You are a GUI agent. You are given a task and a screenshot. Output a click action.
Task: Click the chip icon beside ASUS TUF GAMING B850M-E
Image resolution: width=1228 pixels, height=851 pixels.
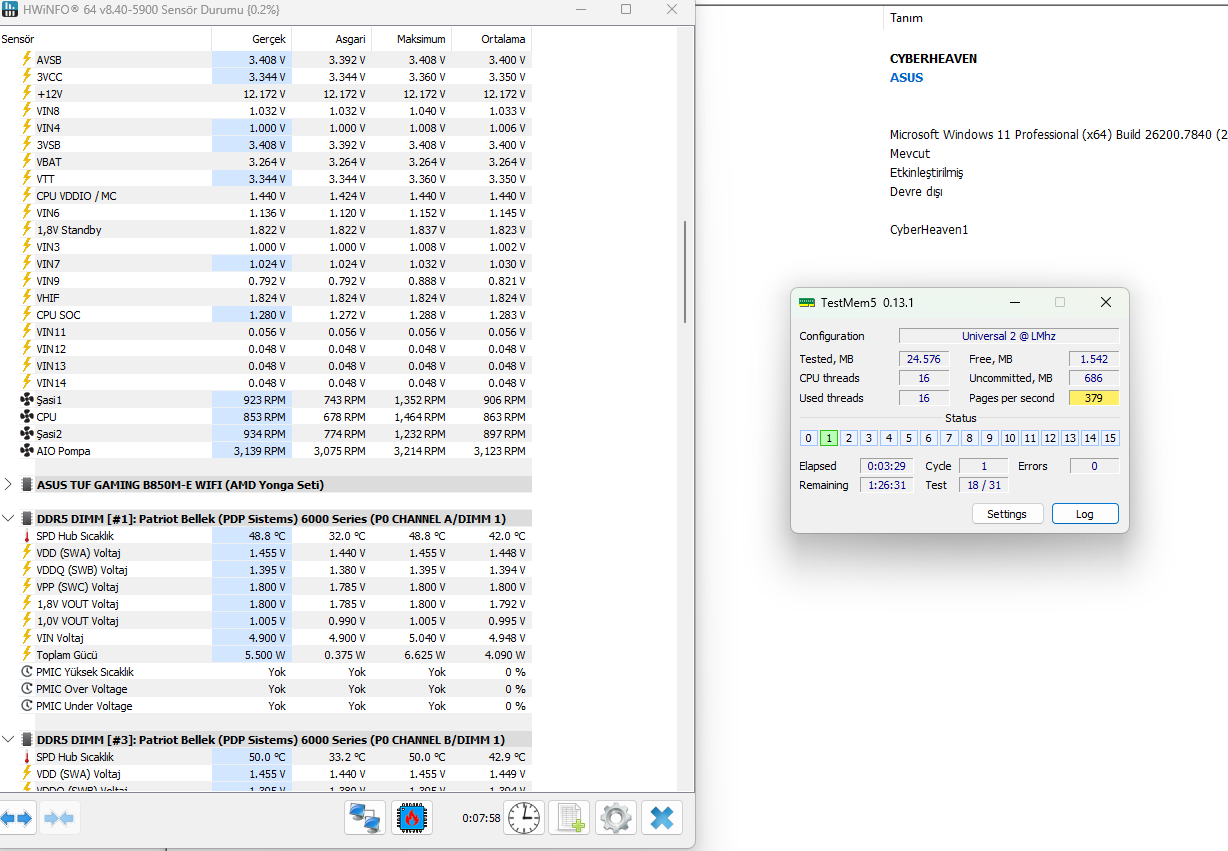click(x=27, y=485)
